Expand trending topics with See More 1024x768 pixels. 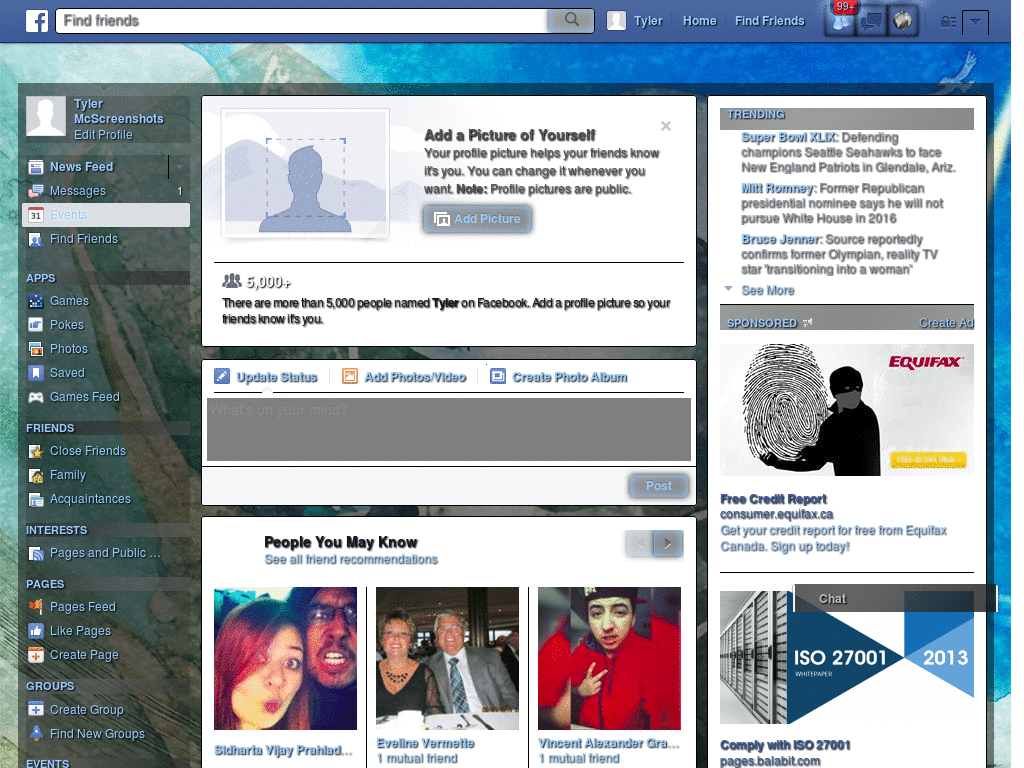click(x=767, y=291)
